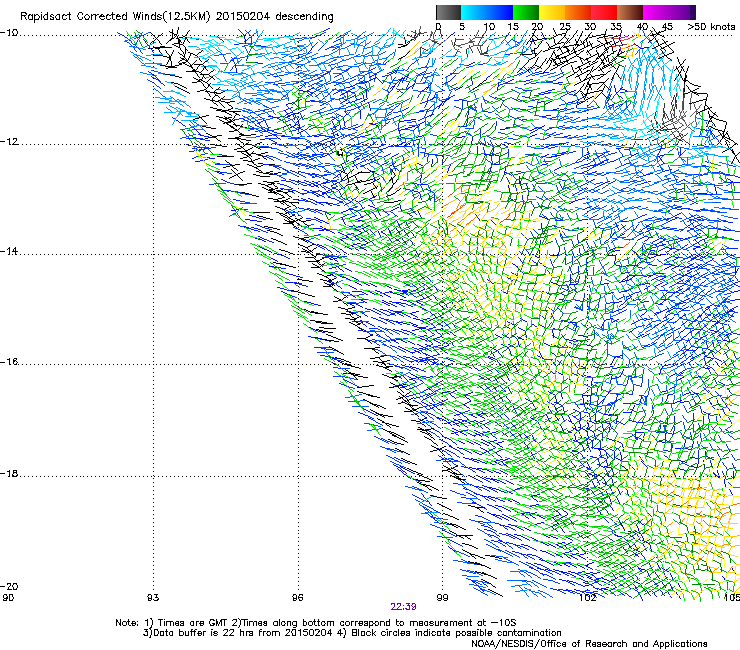
Task: Click the cyan-blue 5-15 knots legend swatch
Action: click(x=487, y=12)
